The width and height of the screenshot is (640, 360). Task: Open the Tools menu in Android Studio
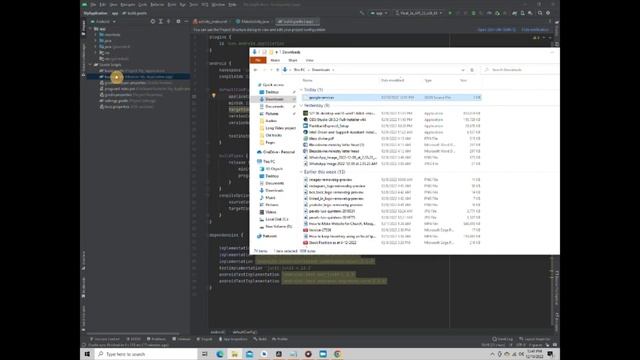click(193, 4)
